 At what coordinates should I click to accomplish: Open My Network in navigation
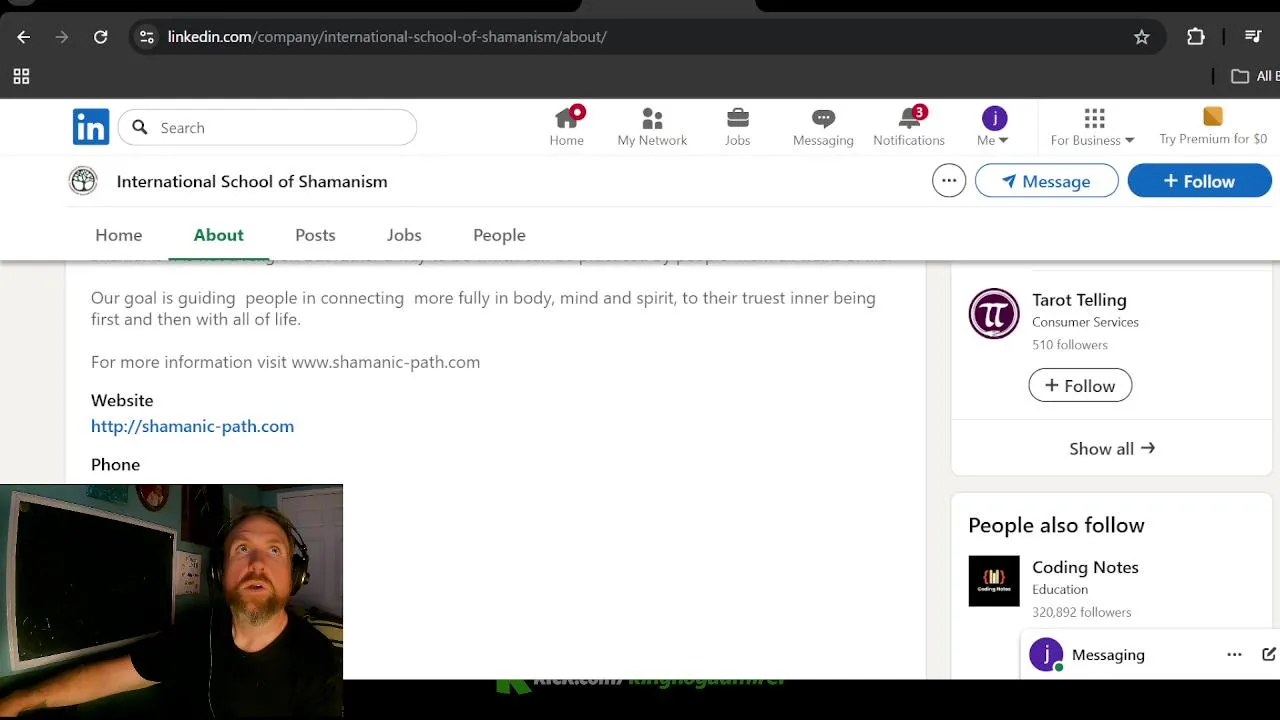tap(652, 127)
